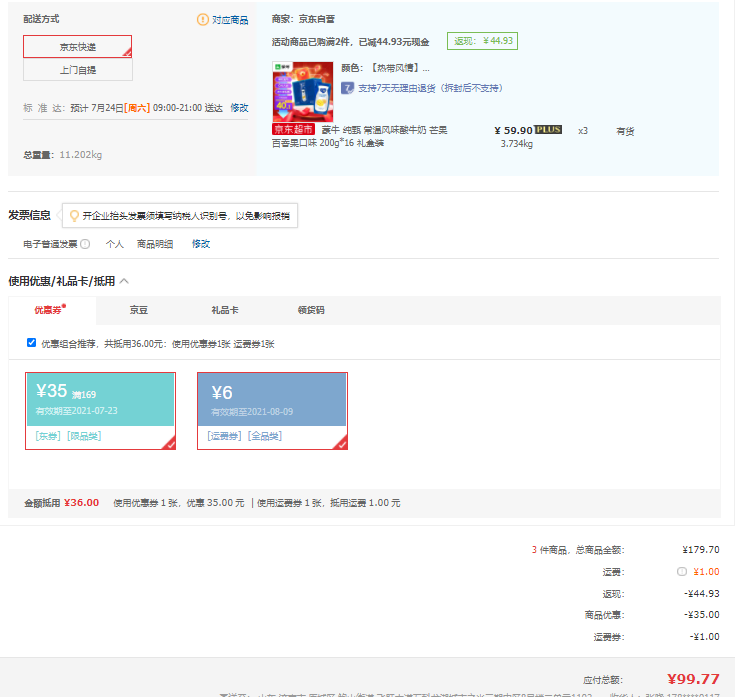Click the 商品明细 invoice content text
This screenshot has width=746, height=697.
click(x=155, y=244)
